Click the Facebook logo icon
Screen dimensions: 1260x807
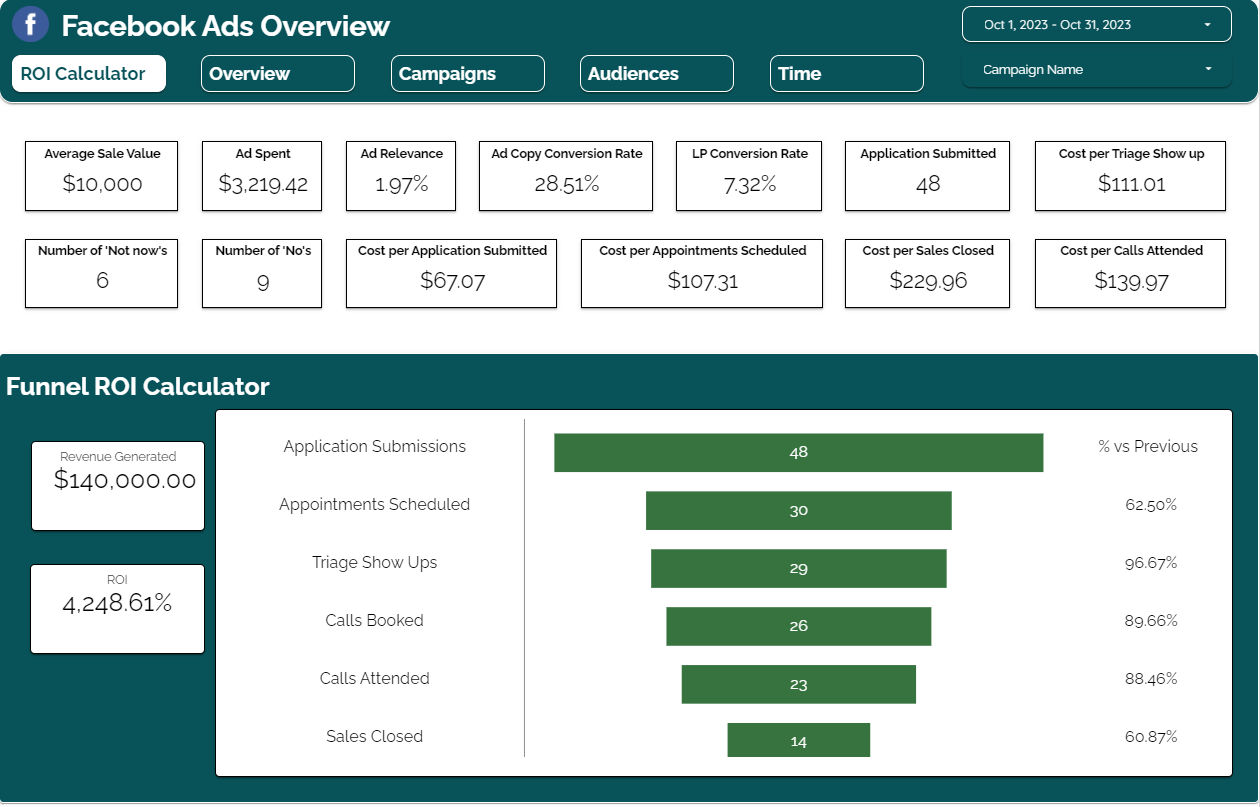click(31, 23)
